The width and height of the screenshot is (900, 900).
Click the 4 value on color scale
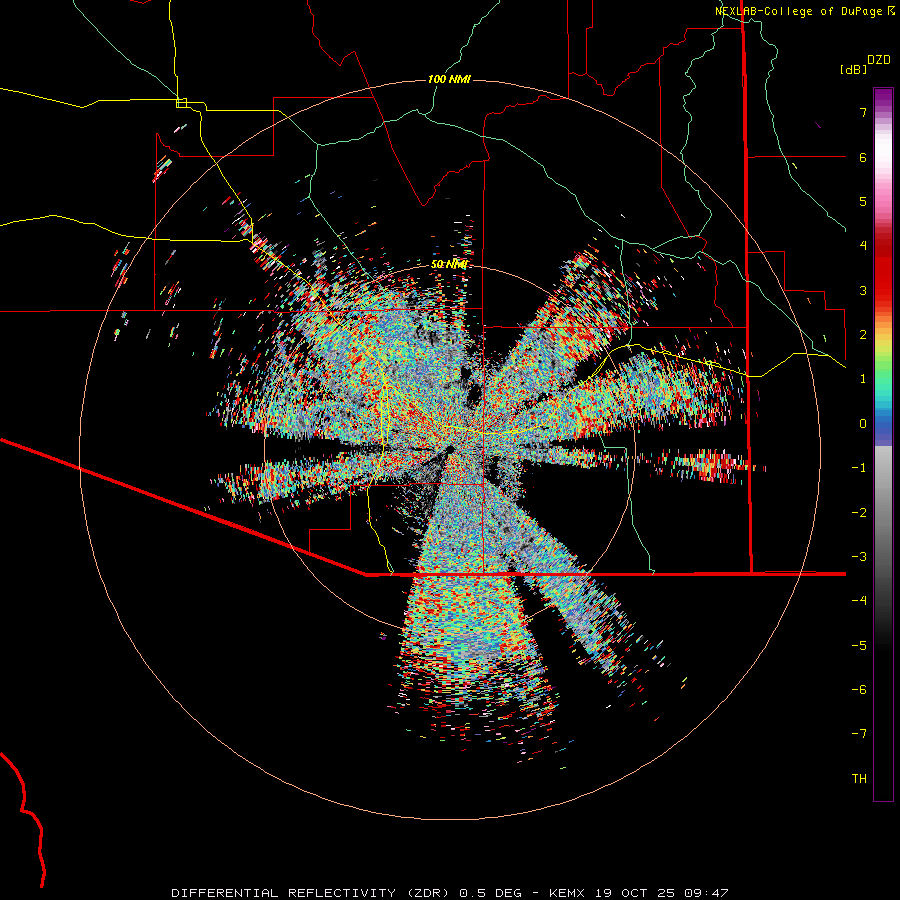tap(863, 246)
